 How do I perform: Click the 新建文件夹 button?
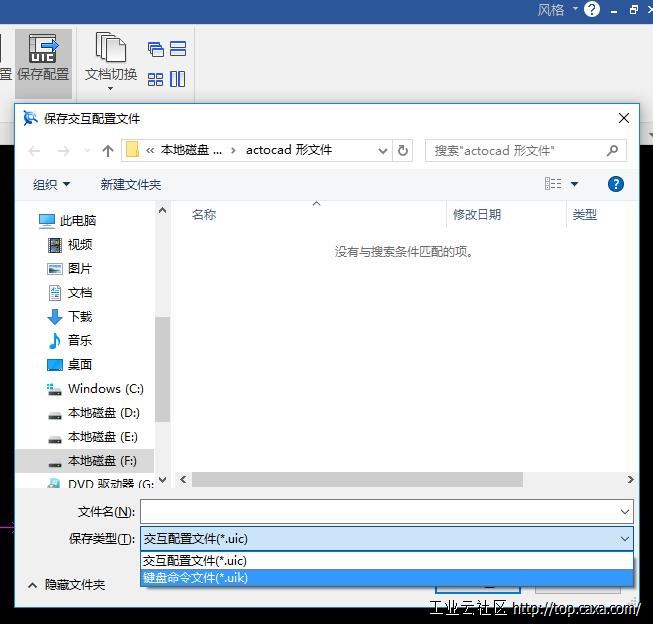[x=130, y=184]
